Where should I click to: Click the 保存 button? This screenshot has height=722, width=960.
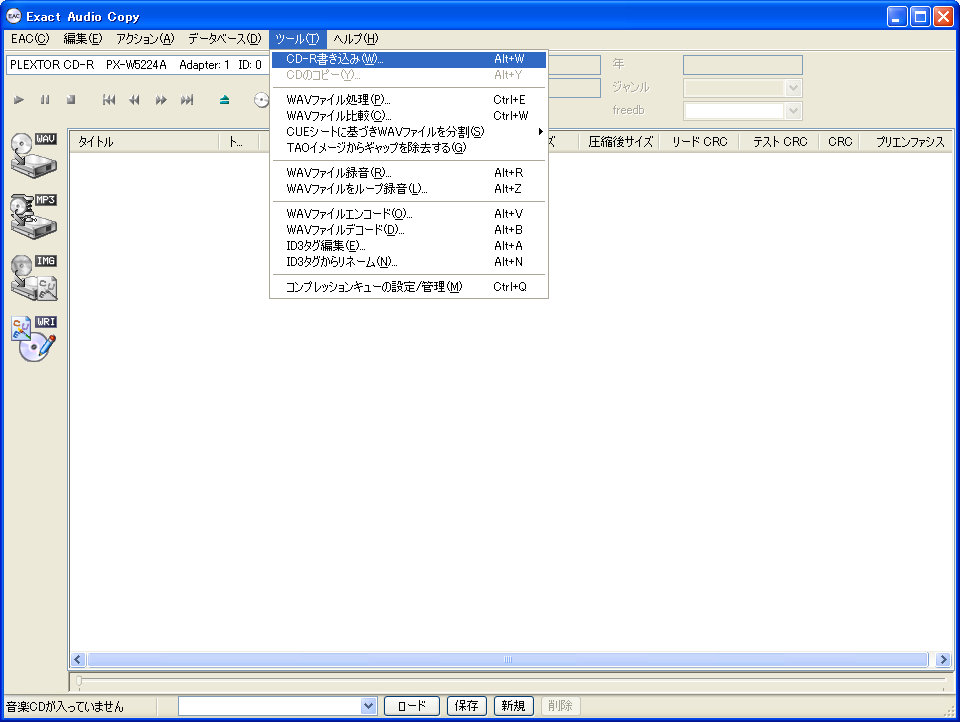[x=467, y=706]
